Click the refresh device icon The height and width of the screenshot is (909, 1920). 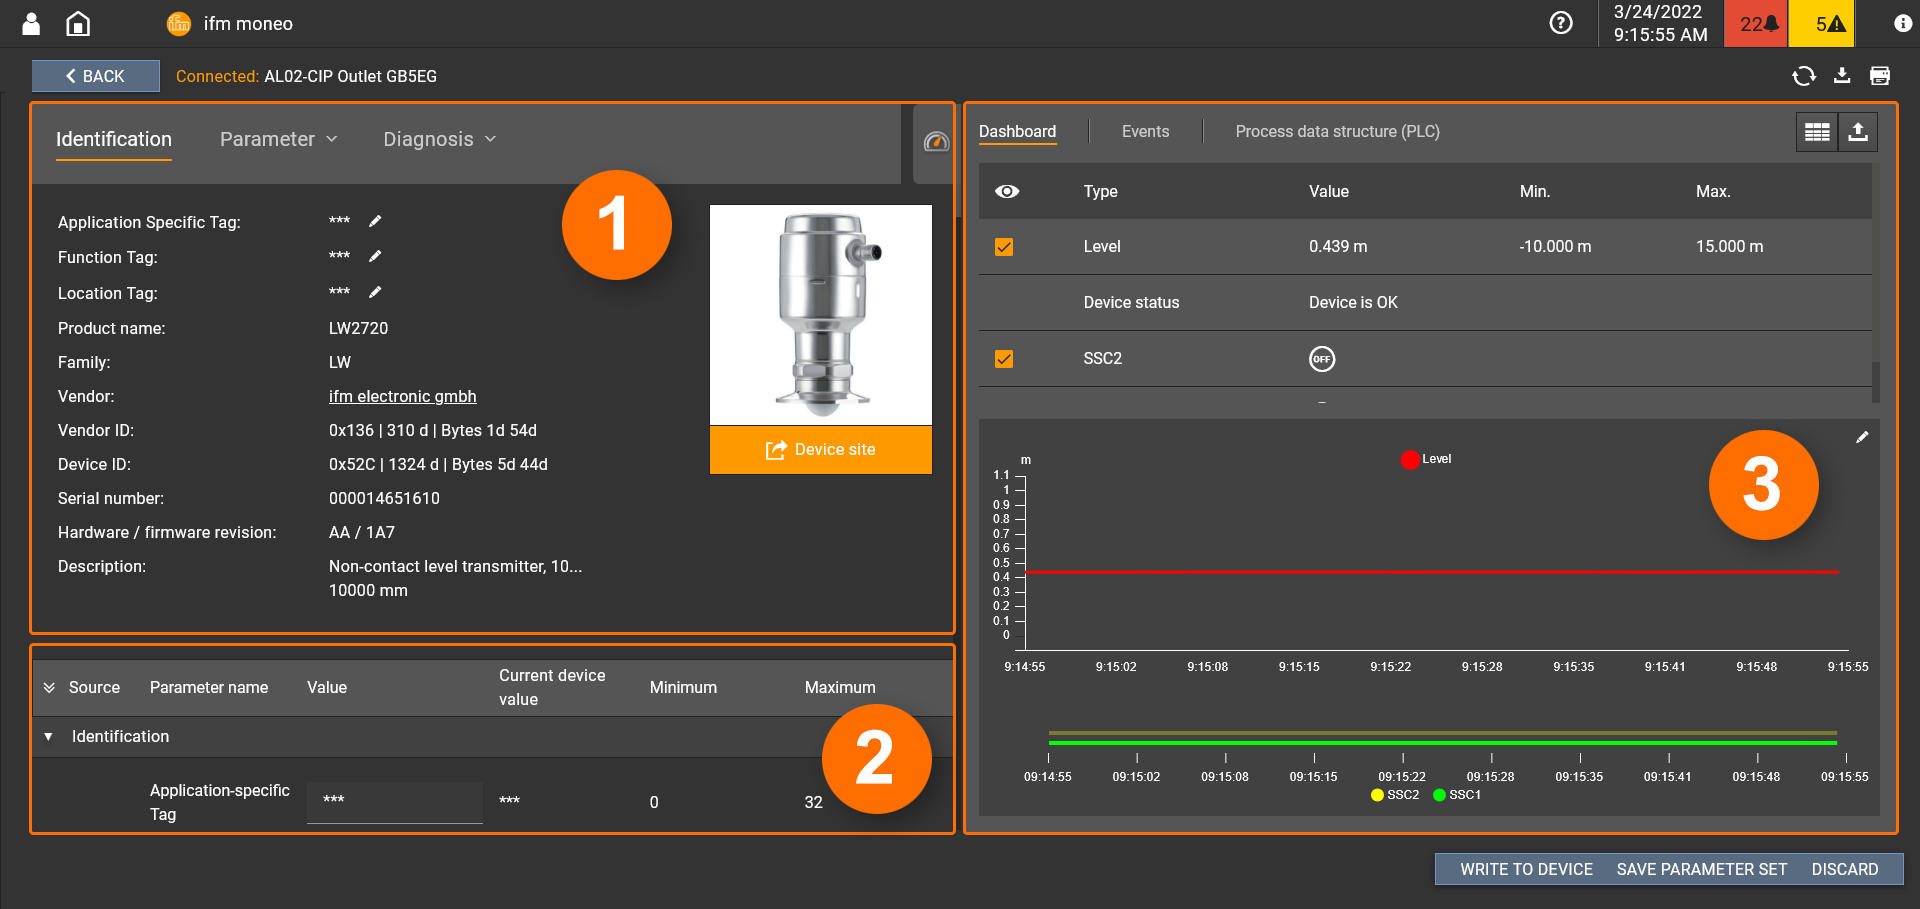click(1803, 76)
